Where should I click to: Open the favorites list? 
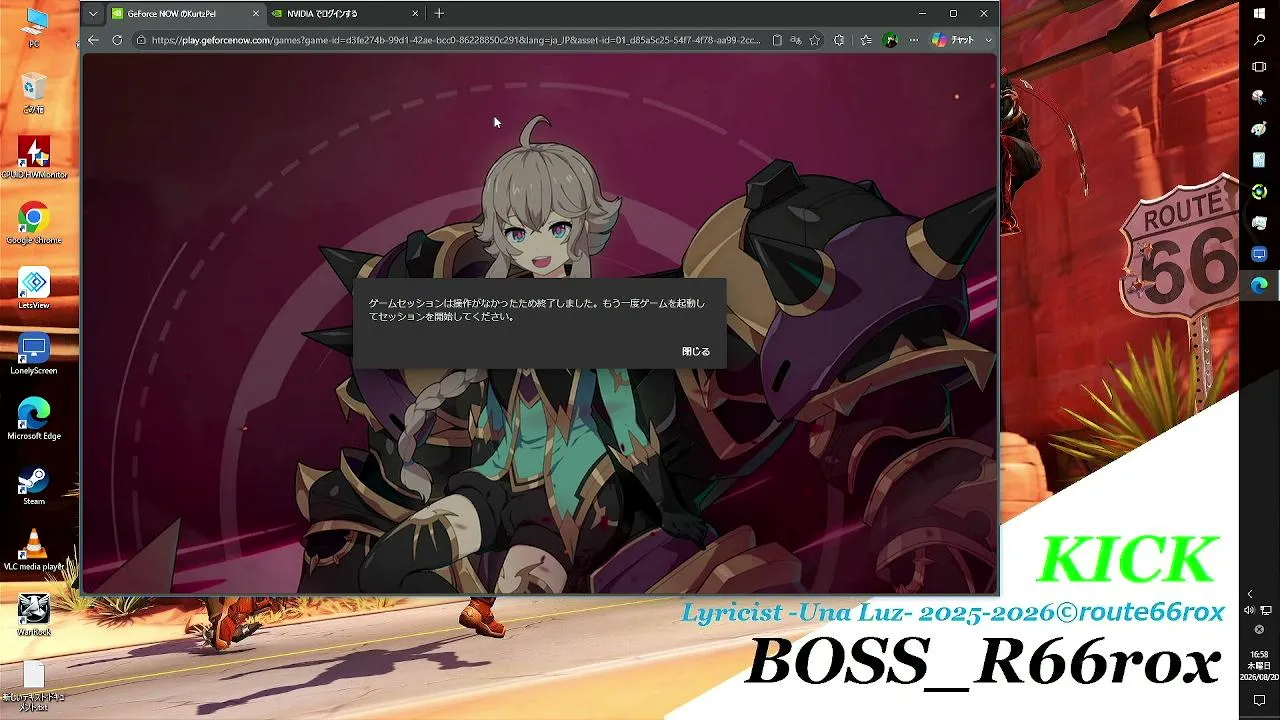click(x=866, y=40)
